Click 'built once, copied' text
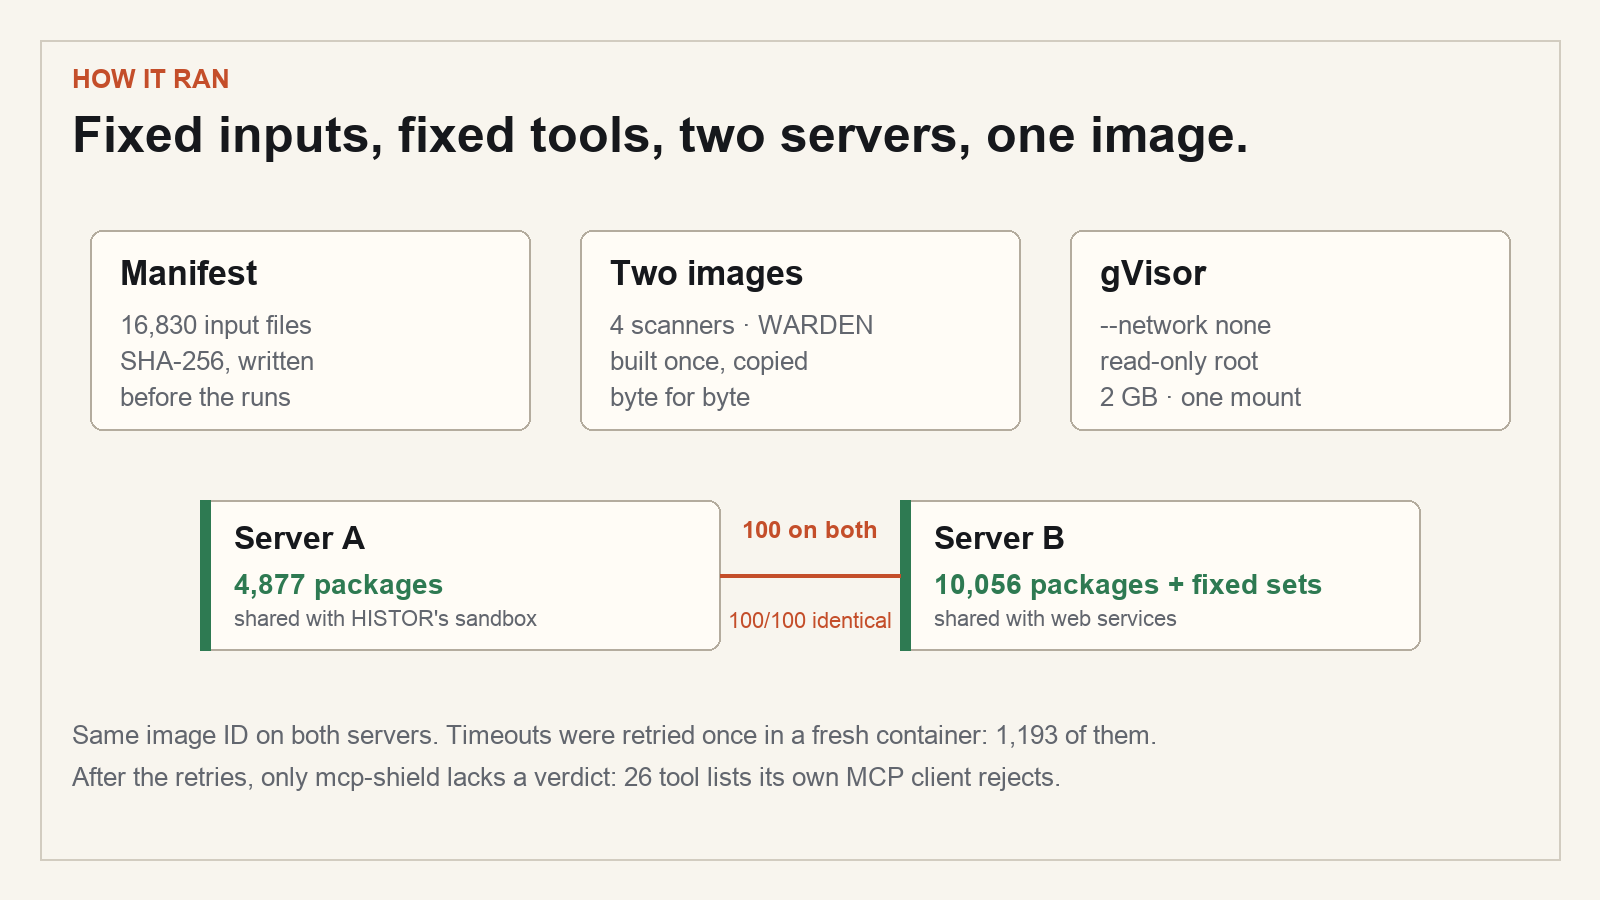 709,361
